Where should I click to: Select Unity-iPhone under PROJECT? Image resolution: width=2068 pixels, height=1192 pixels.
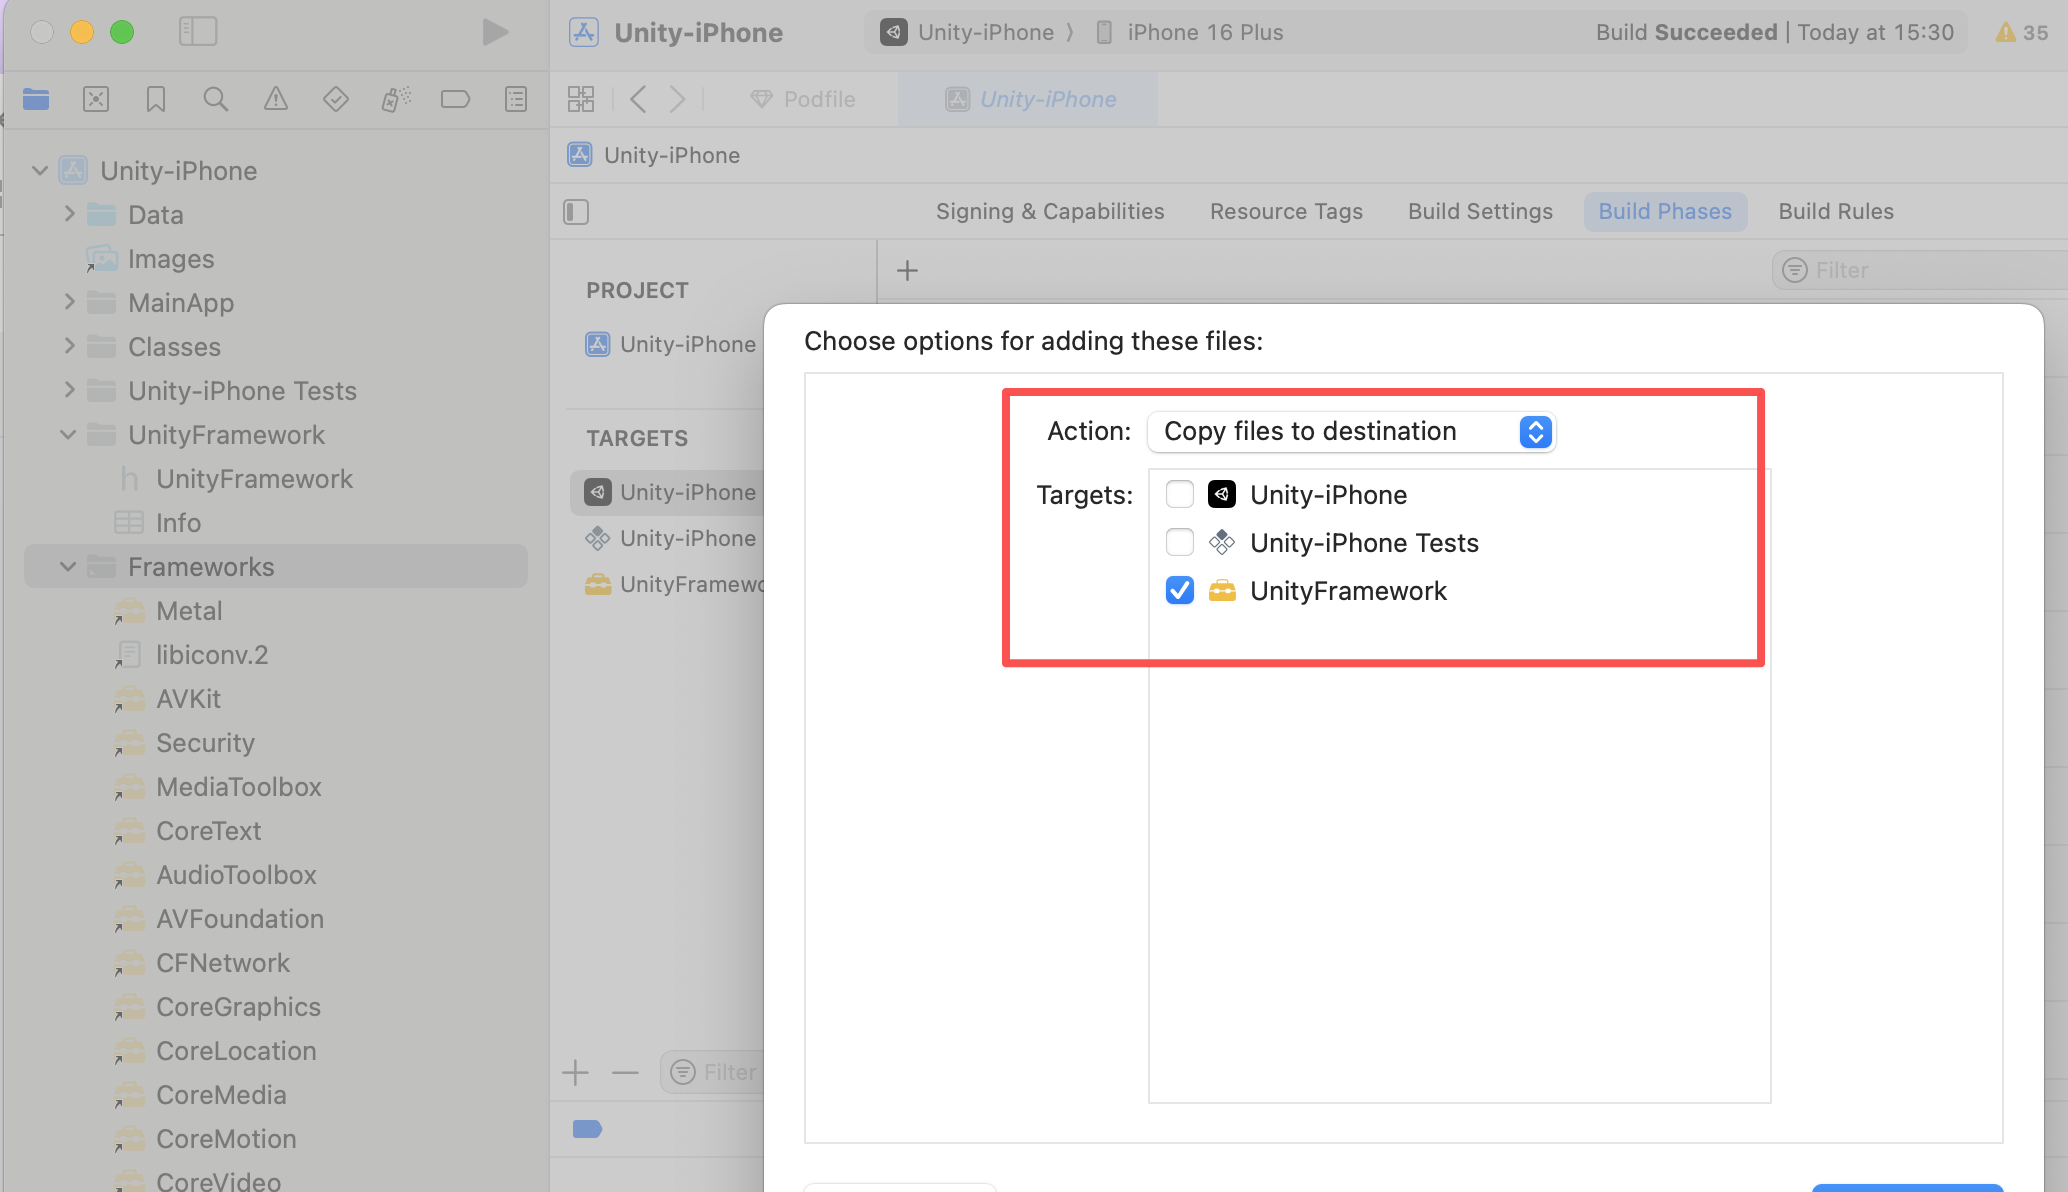672,344
